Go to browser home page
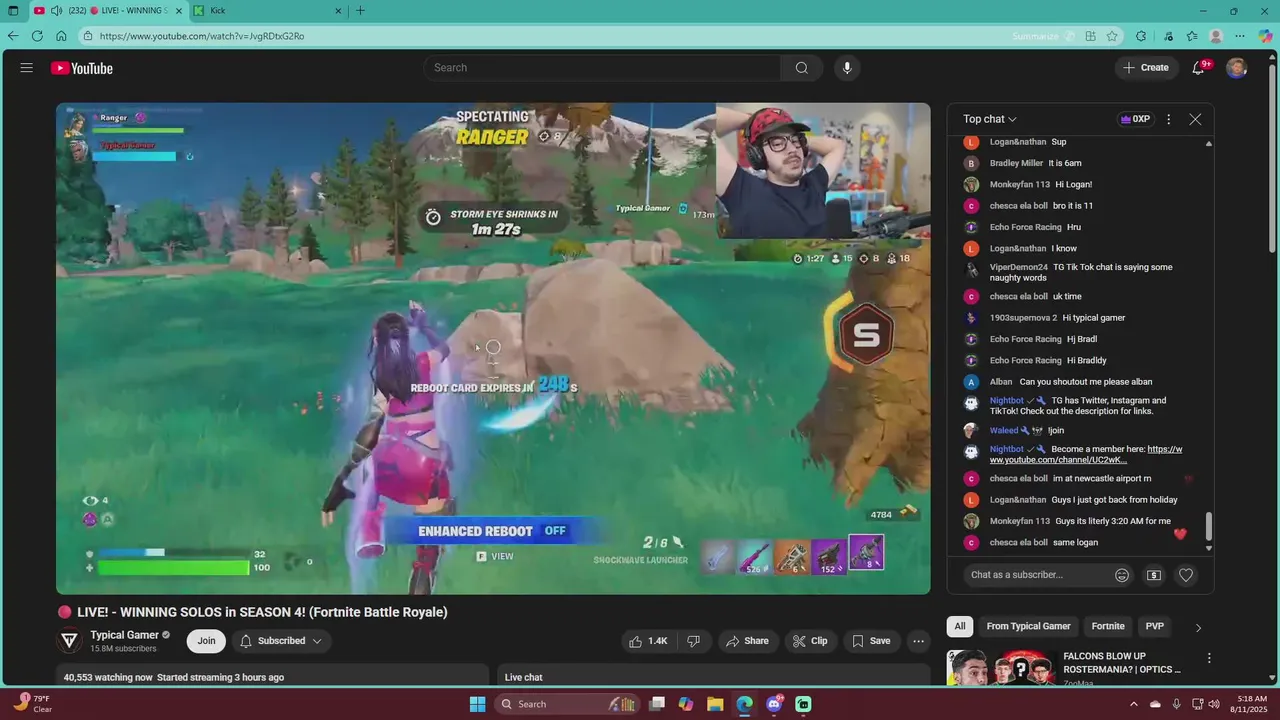The height and width of the screenshot is (720, 1280). (x=61, y=36)
